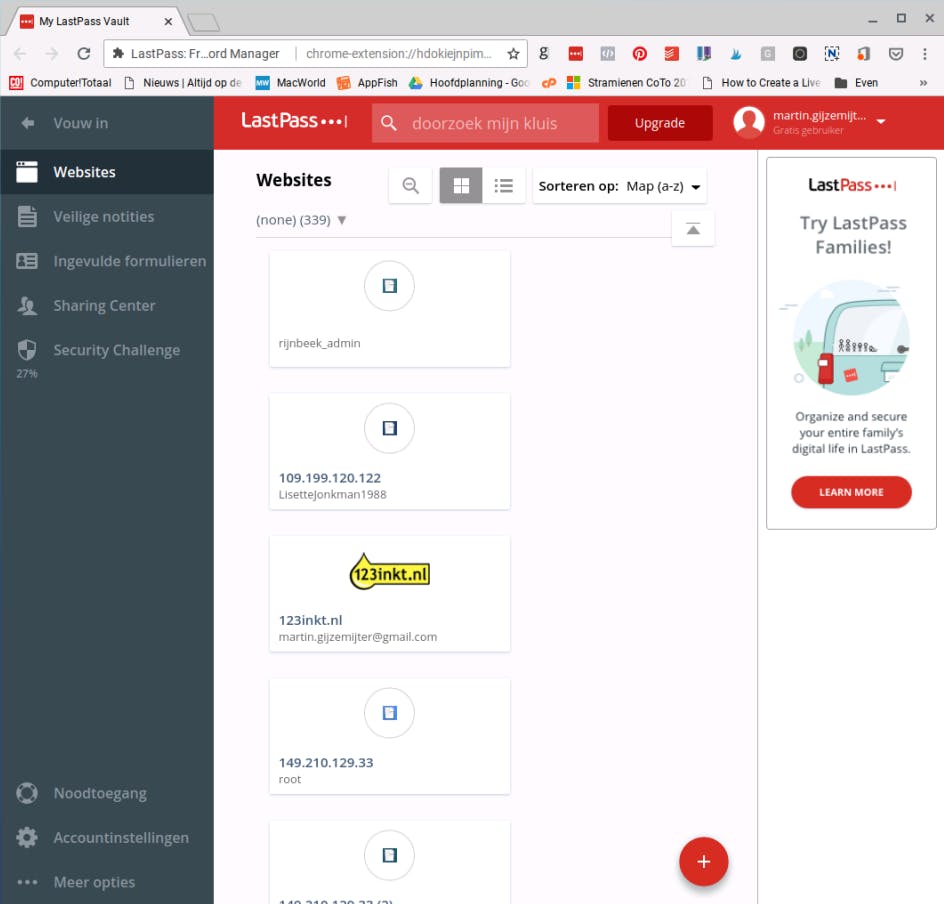Click the Veilige notities document icon
Screen dimensions: 944x904
coord(27,217)
